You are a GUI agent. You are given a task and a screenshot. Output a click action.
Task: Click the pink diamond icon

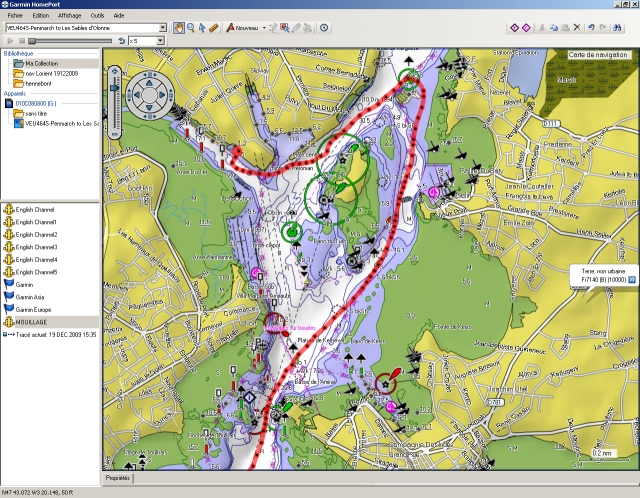tap(526, 28)
